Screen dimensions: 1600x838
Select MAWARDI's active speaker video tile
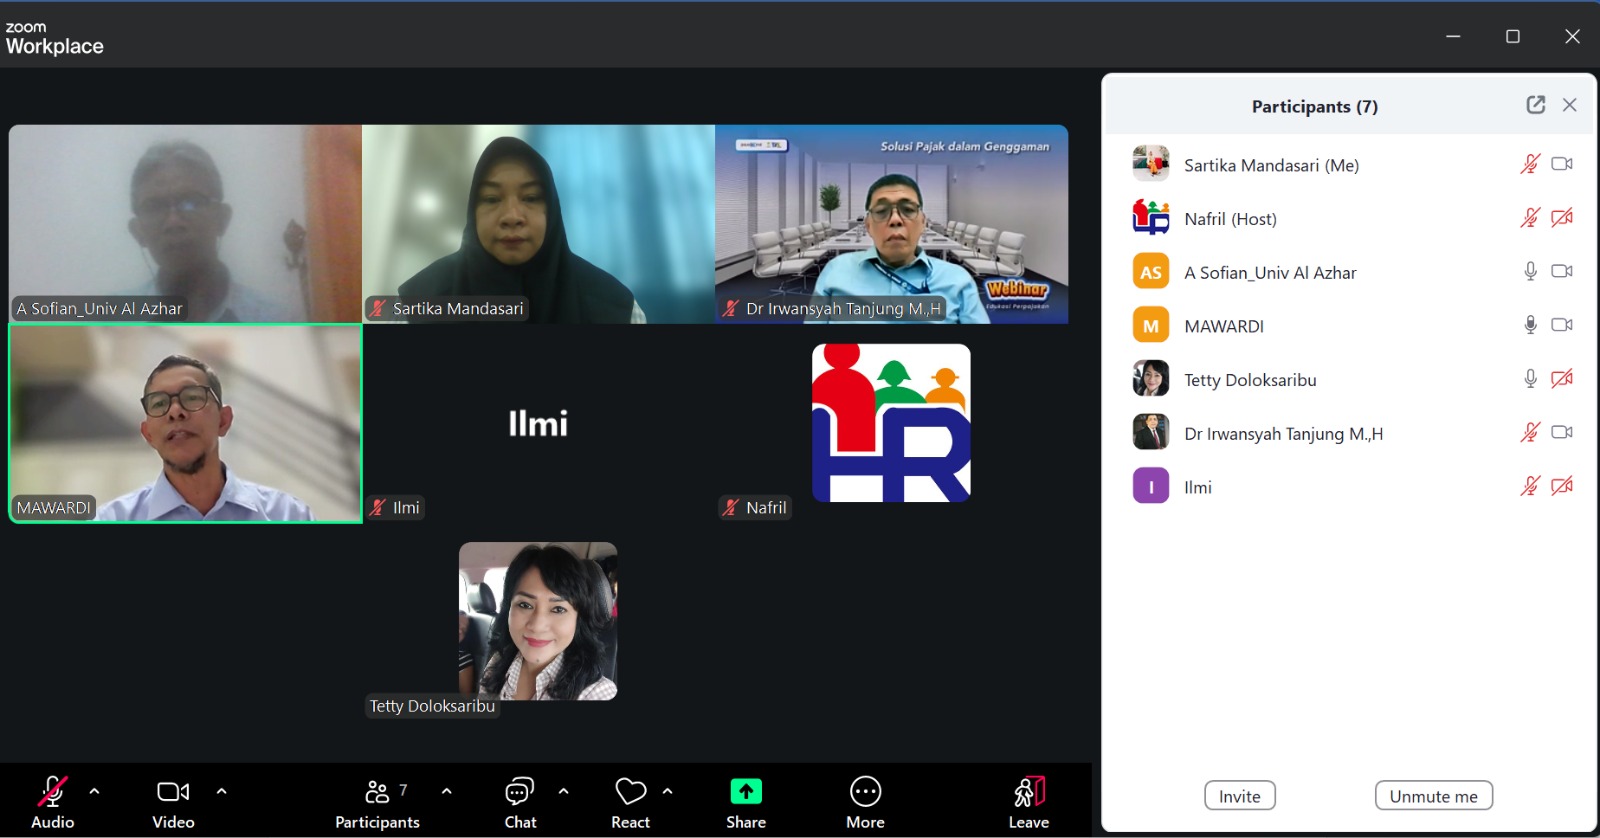[185, 423]
